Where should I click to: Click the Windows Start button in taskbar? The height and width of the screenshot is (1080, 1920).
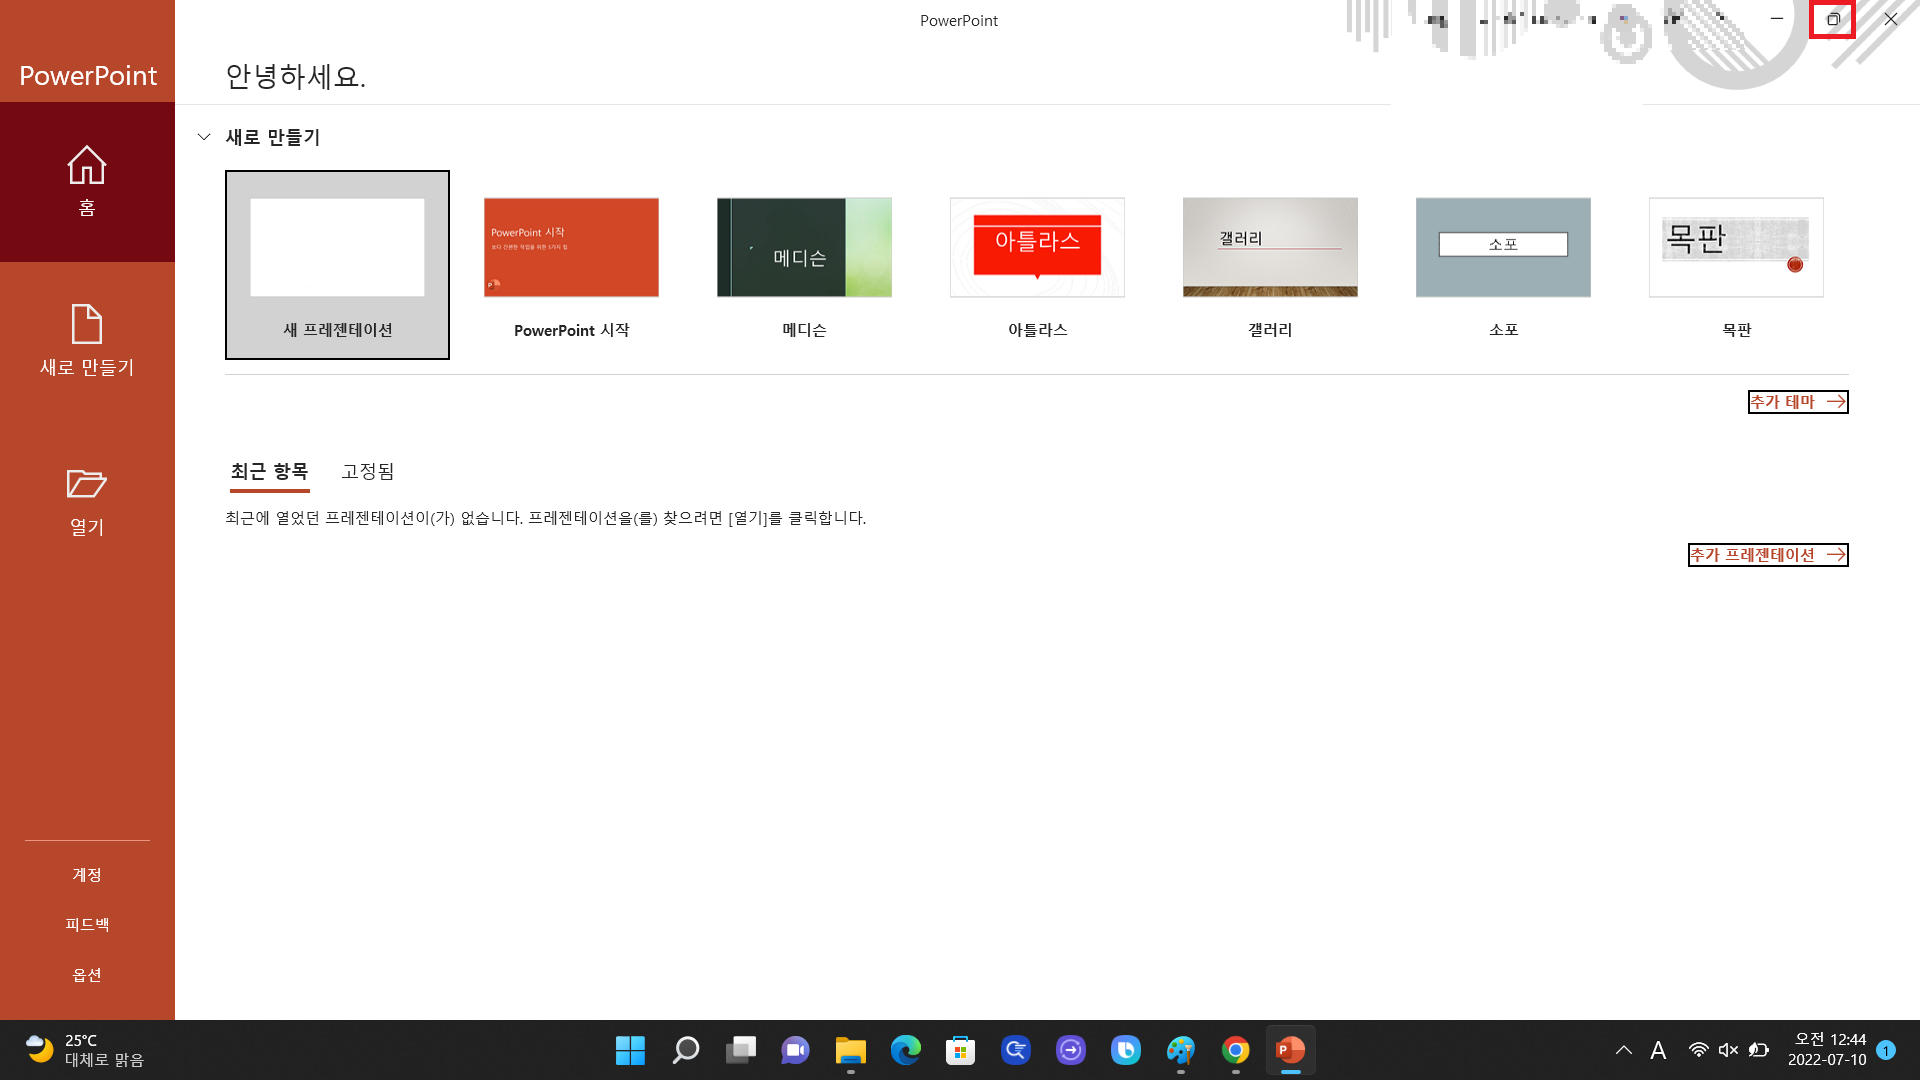tap(630, 1050)
